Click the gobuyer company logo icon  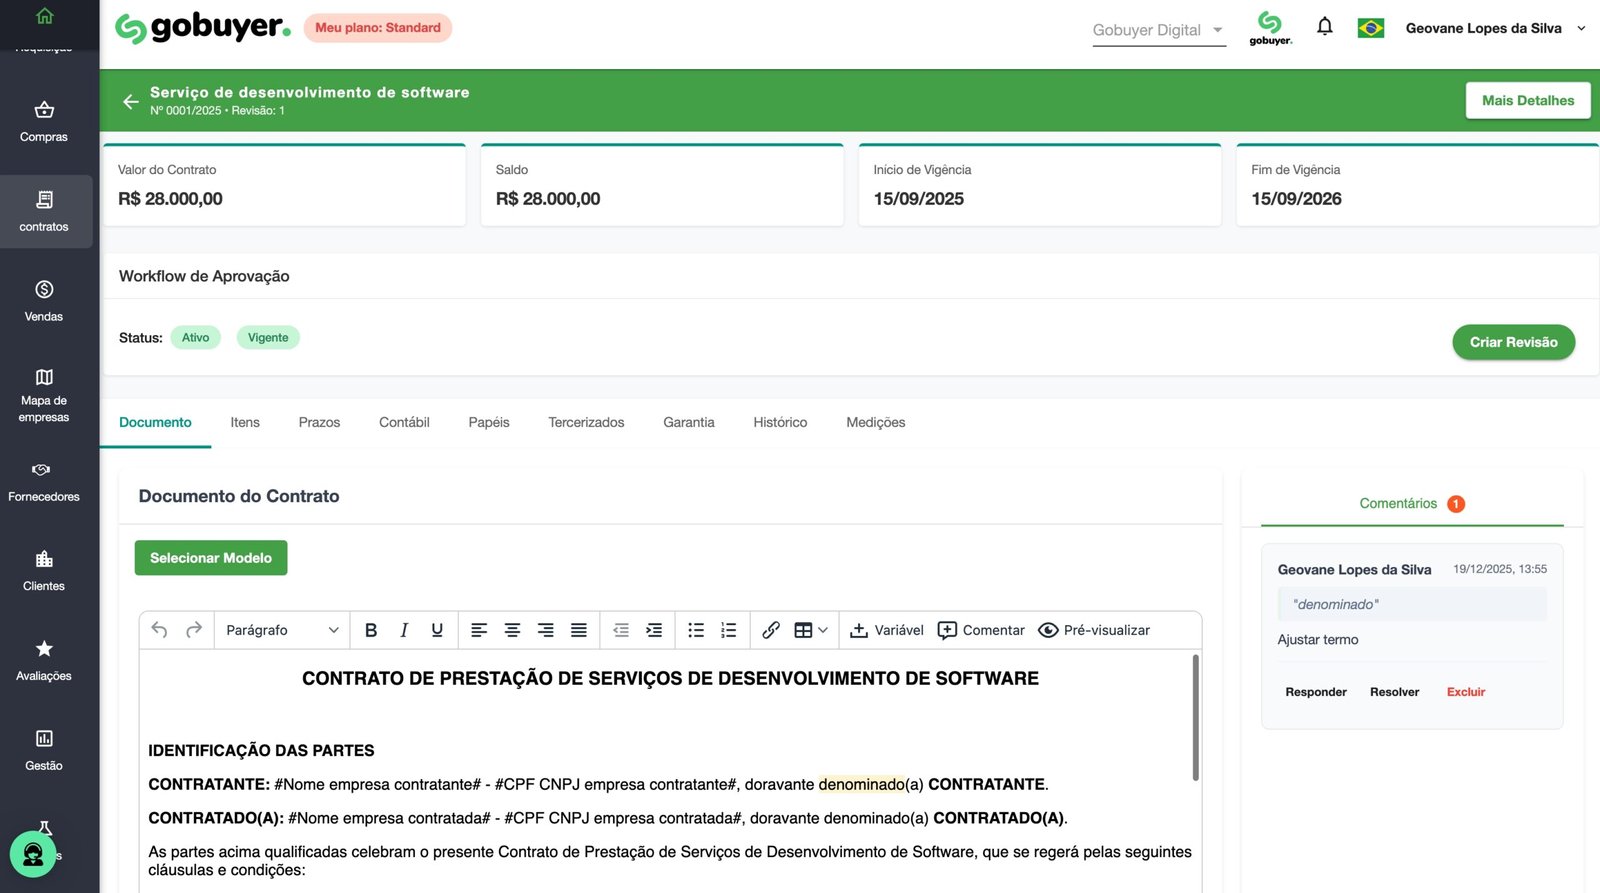click(1270, 28)
